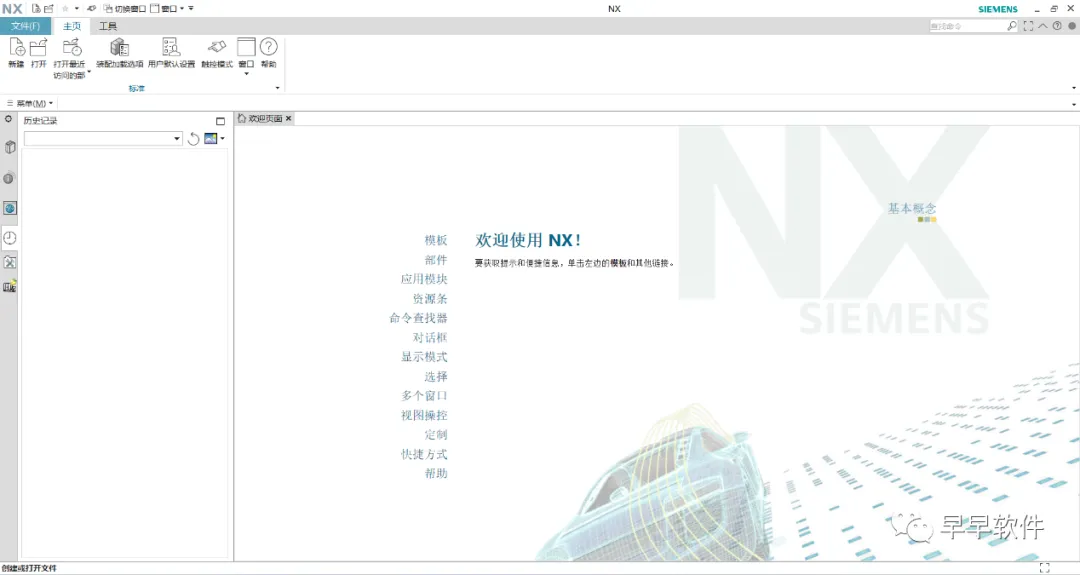1080x575 pixels.
Task: Open 装配加载选项 assembly load options
Action: 120,52
